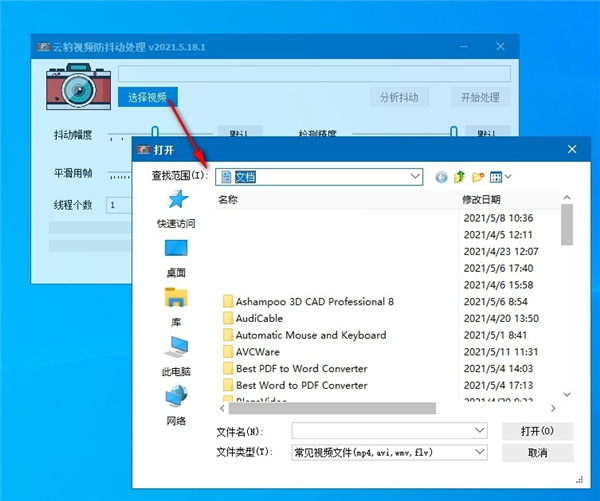
Task: Expand the 文件名 dropdown arrow
Action: (x=480, y=431)
